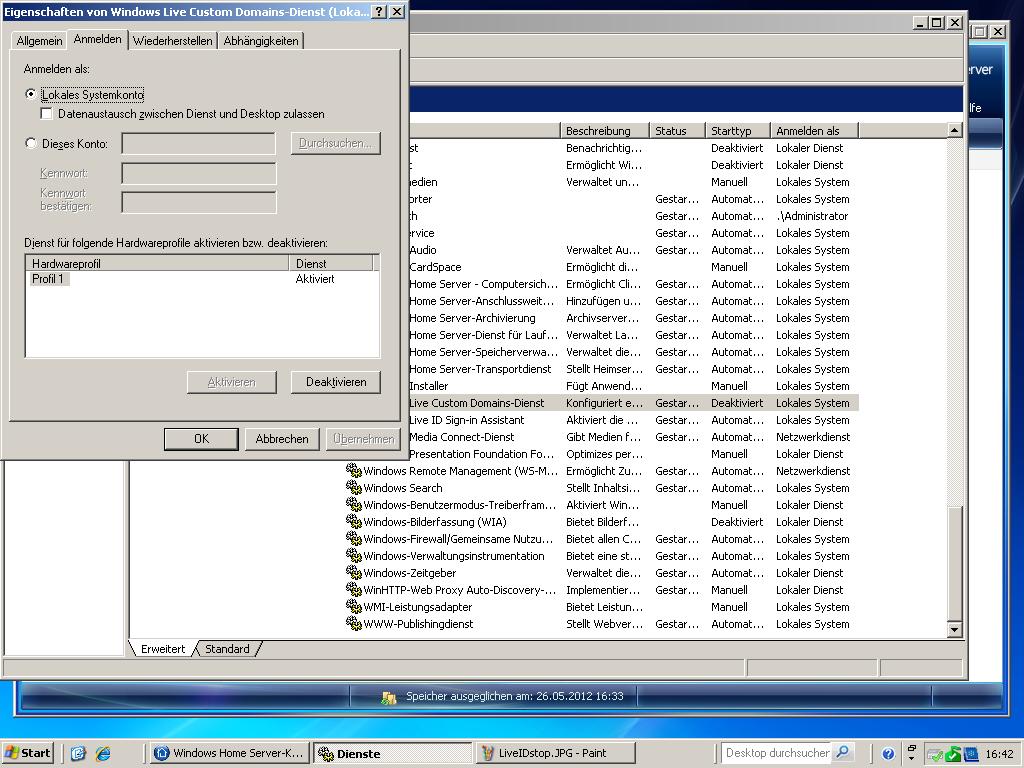Click the Speicher ausgeglichen am: 26.05.2012 status text
The image size is (1024, 768).
tap(515, 696)
